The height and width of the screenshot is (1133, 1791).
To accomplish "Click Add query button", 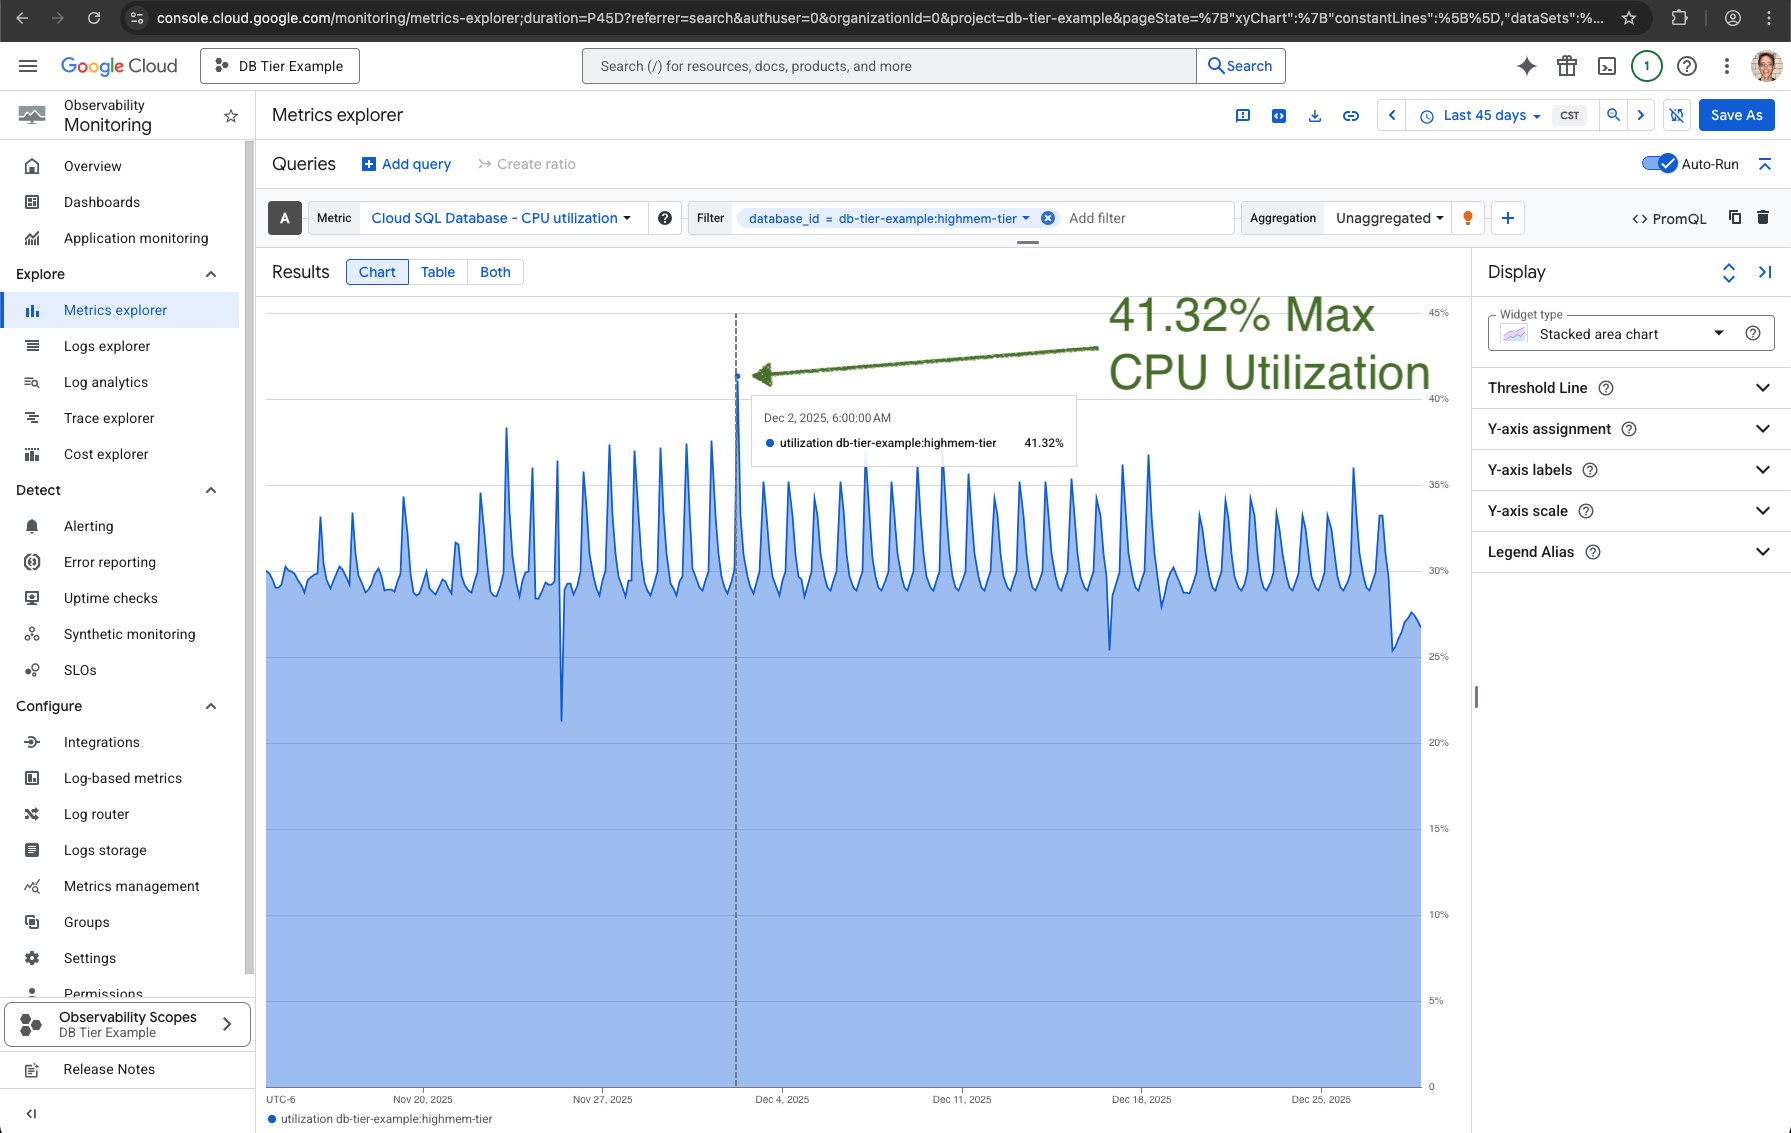I will 406,164.
